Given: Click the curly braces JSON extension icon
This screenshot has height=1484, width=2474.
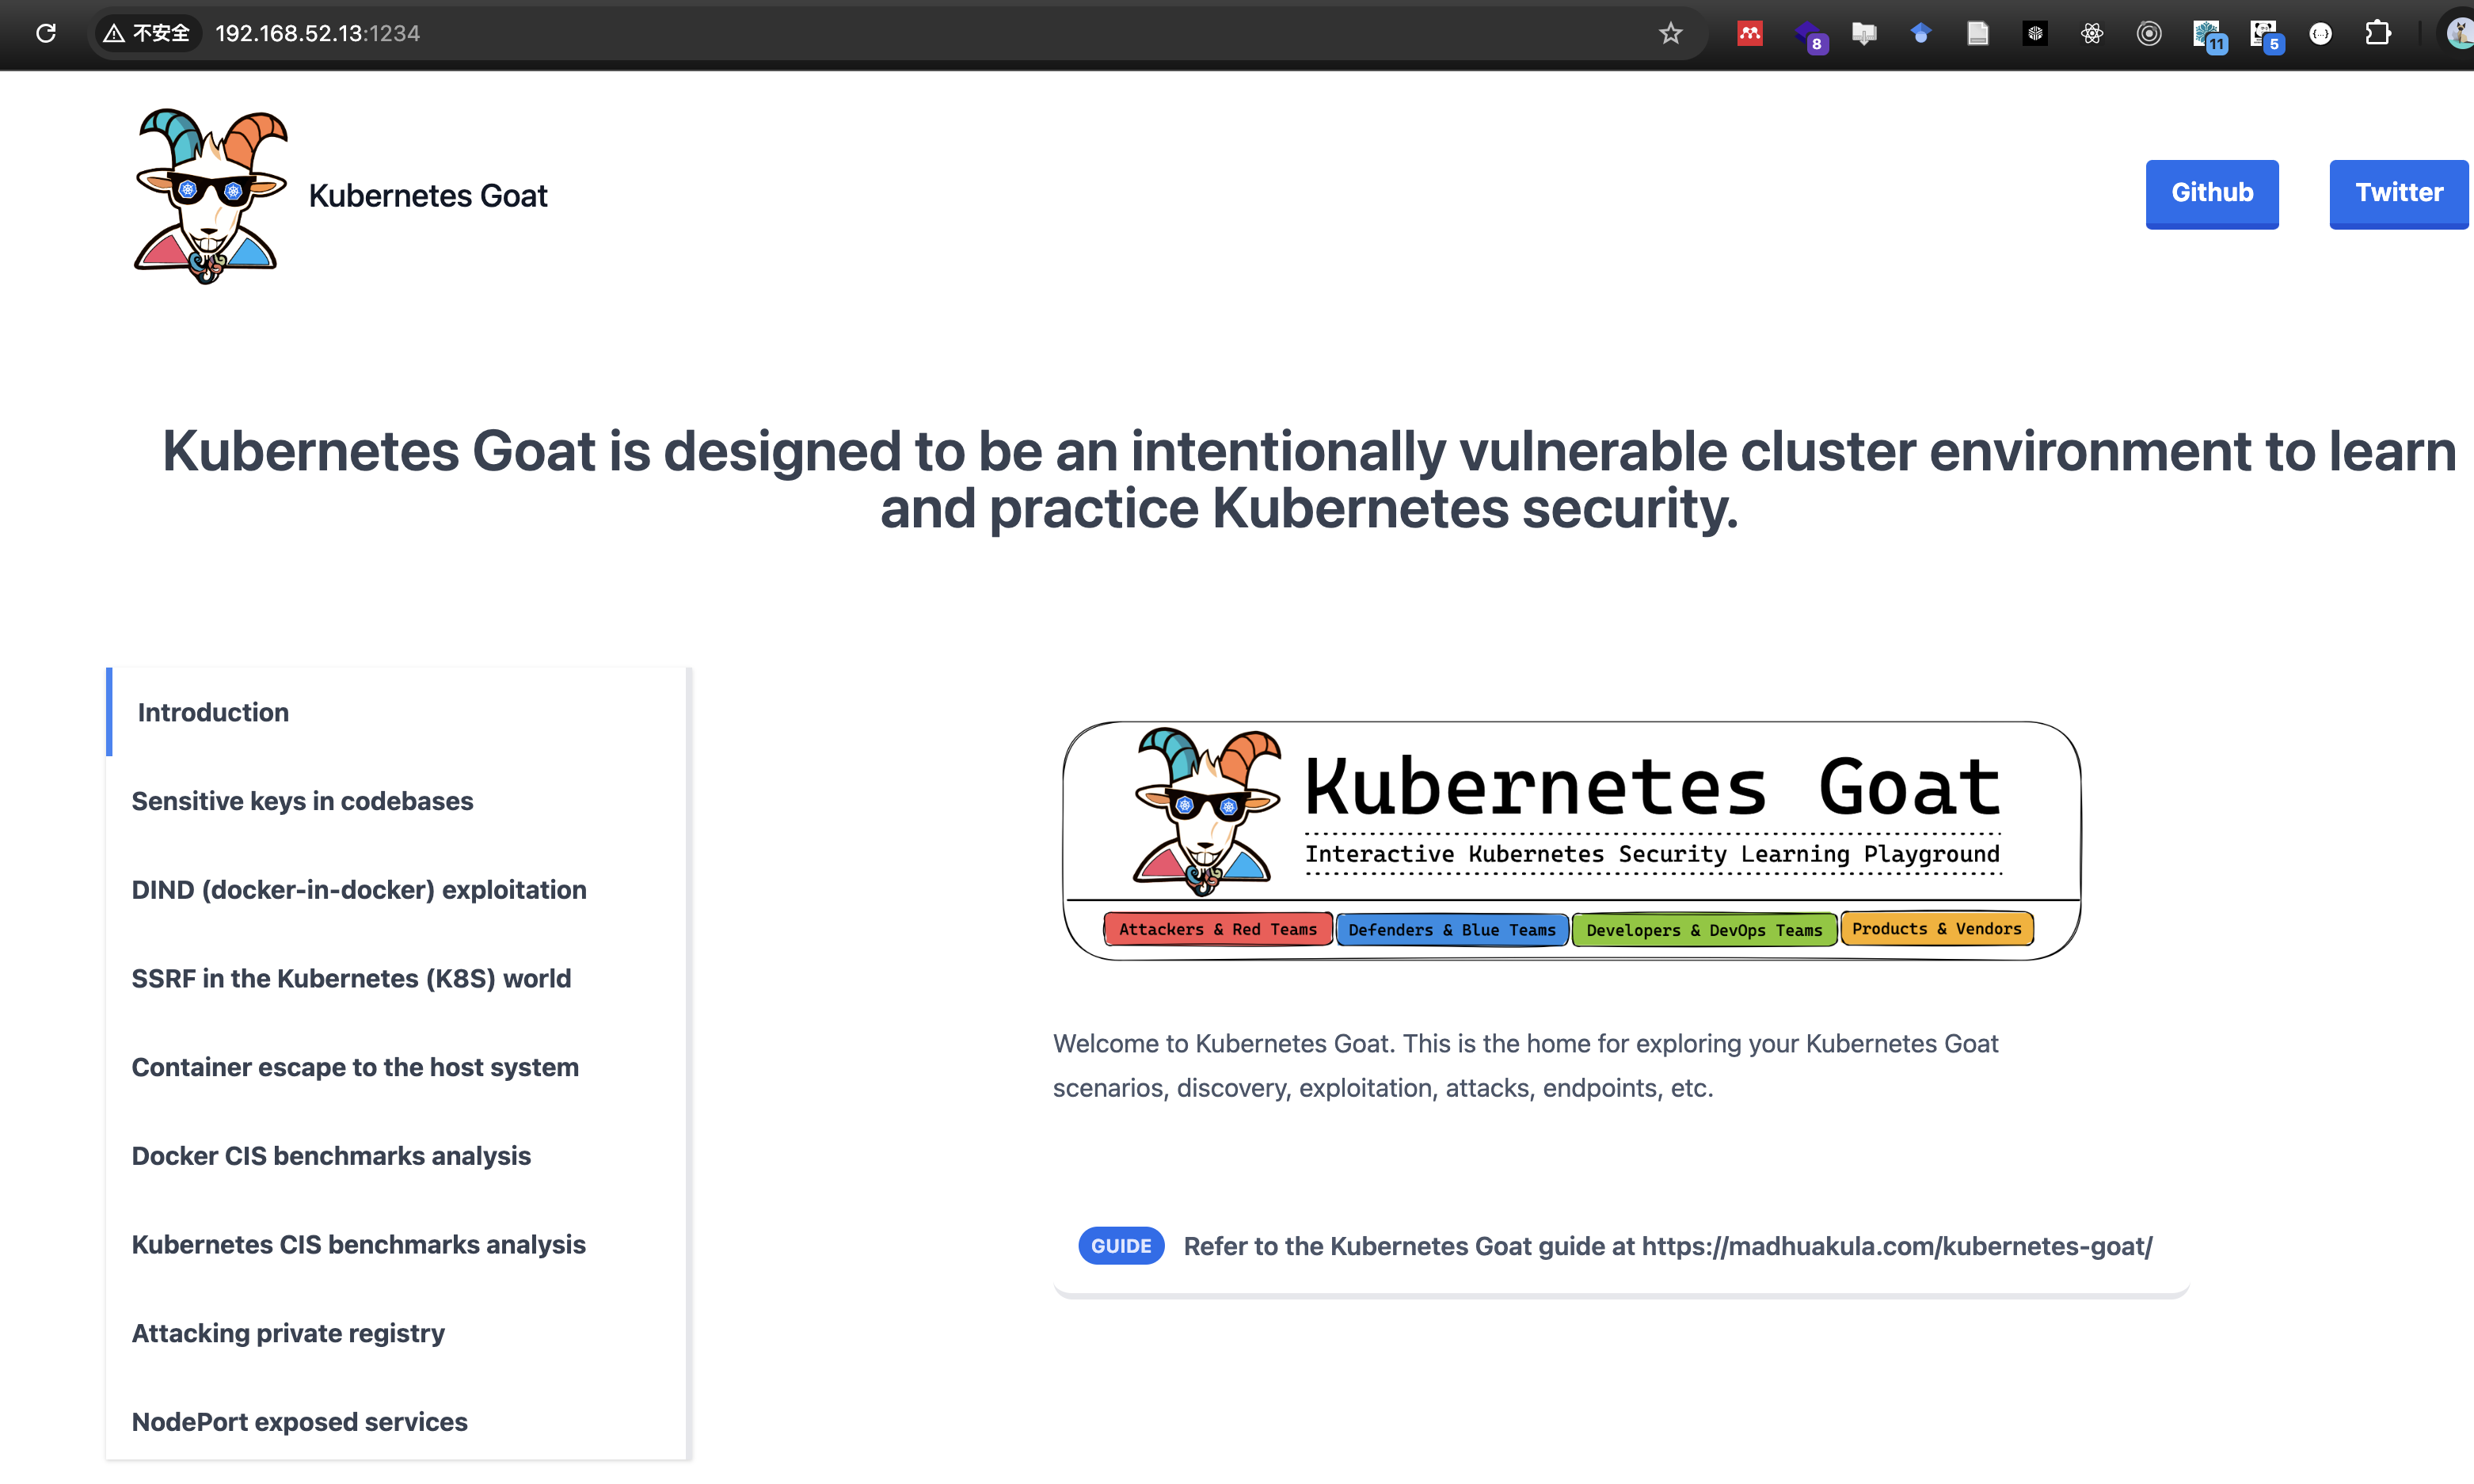Looking at the screenshot, I should coord(2320,33).
